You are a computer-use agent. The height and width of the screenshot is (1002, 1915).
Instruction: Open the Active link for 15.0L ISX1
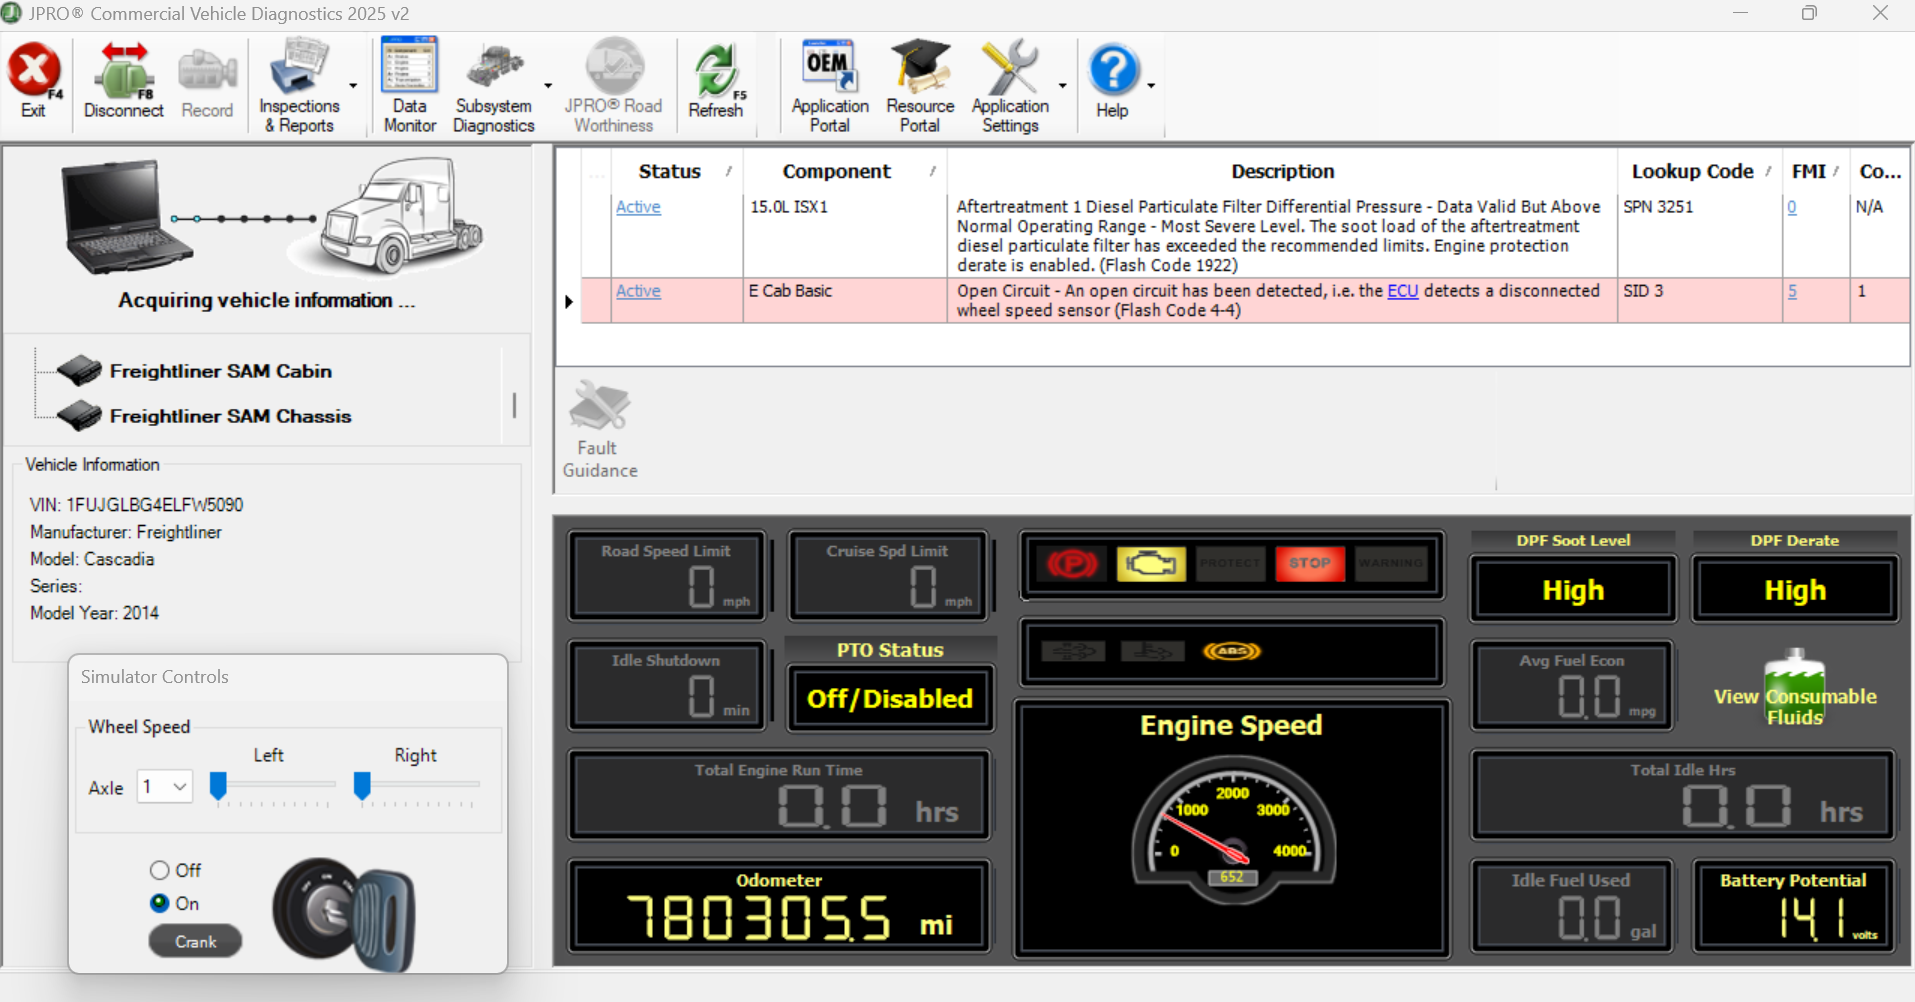pyautogui.click(x=638, y=207)
